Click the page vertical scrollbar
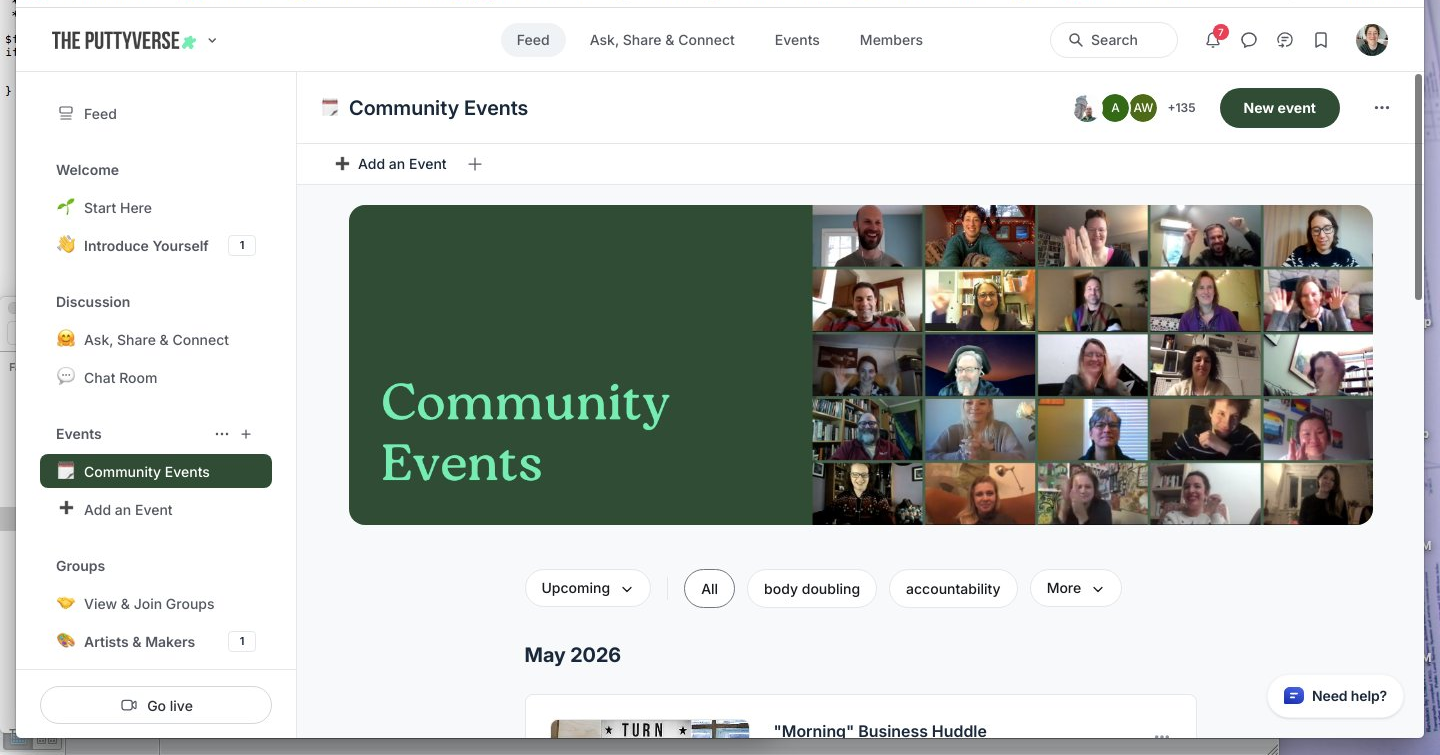This screenshot has width=1440, height=755. (1418, 186)
